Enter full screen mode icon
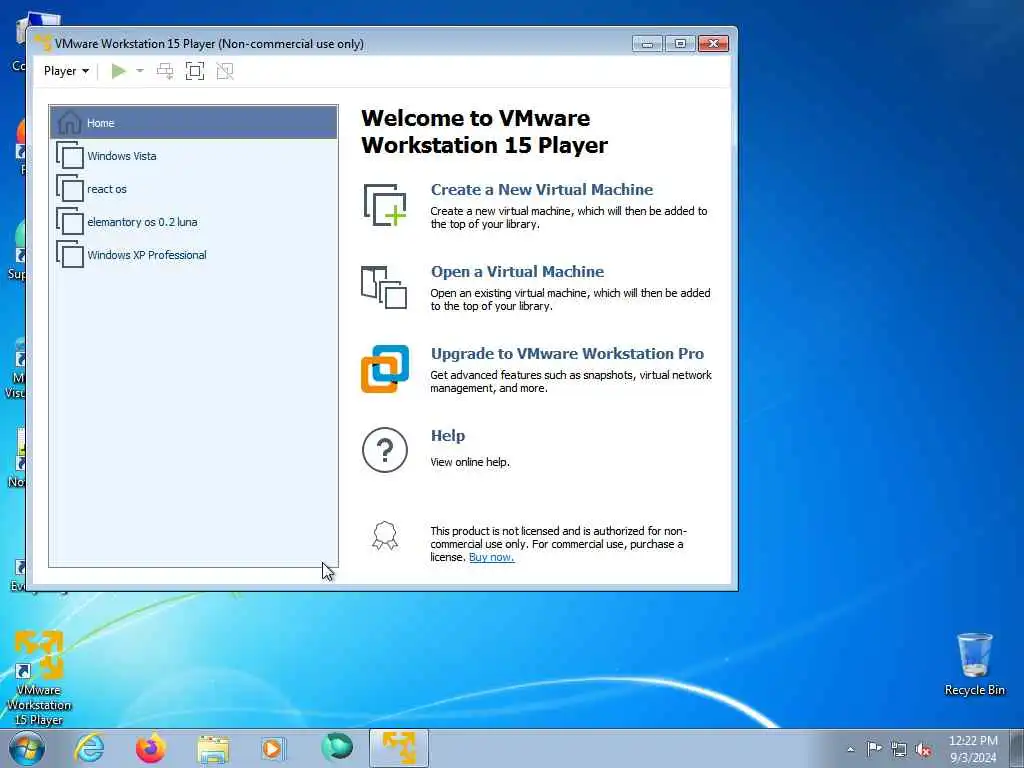 pyautogui.click(x=195, y=71)
